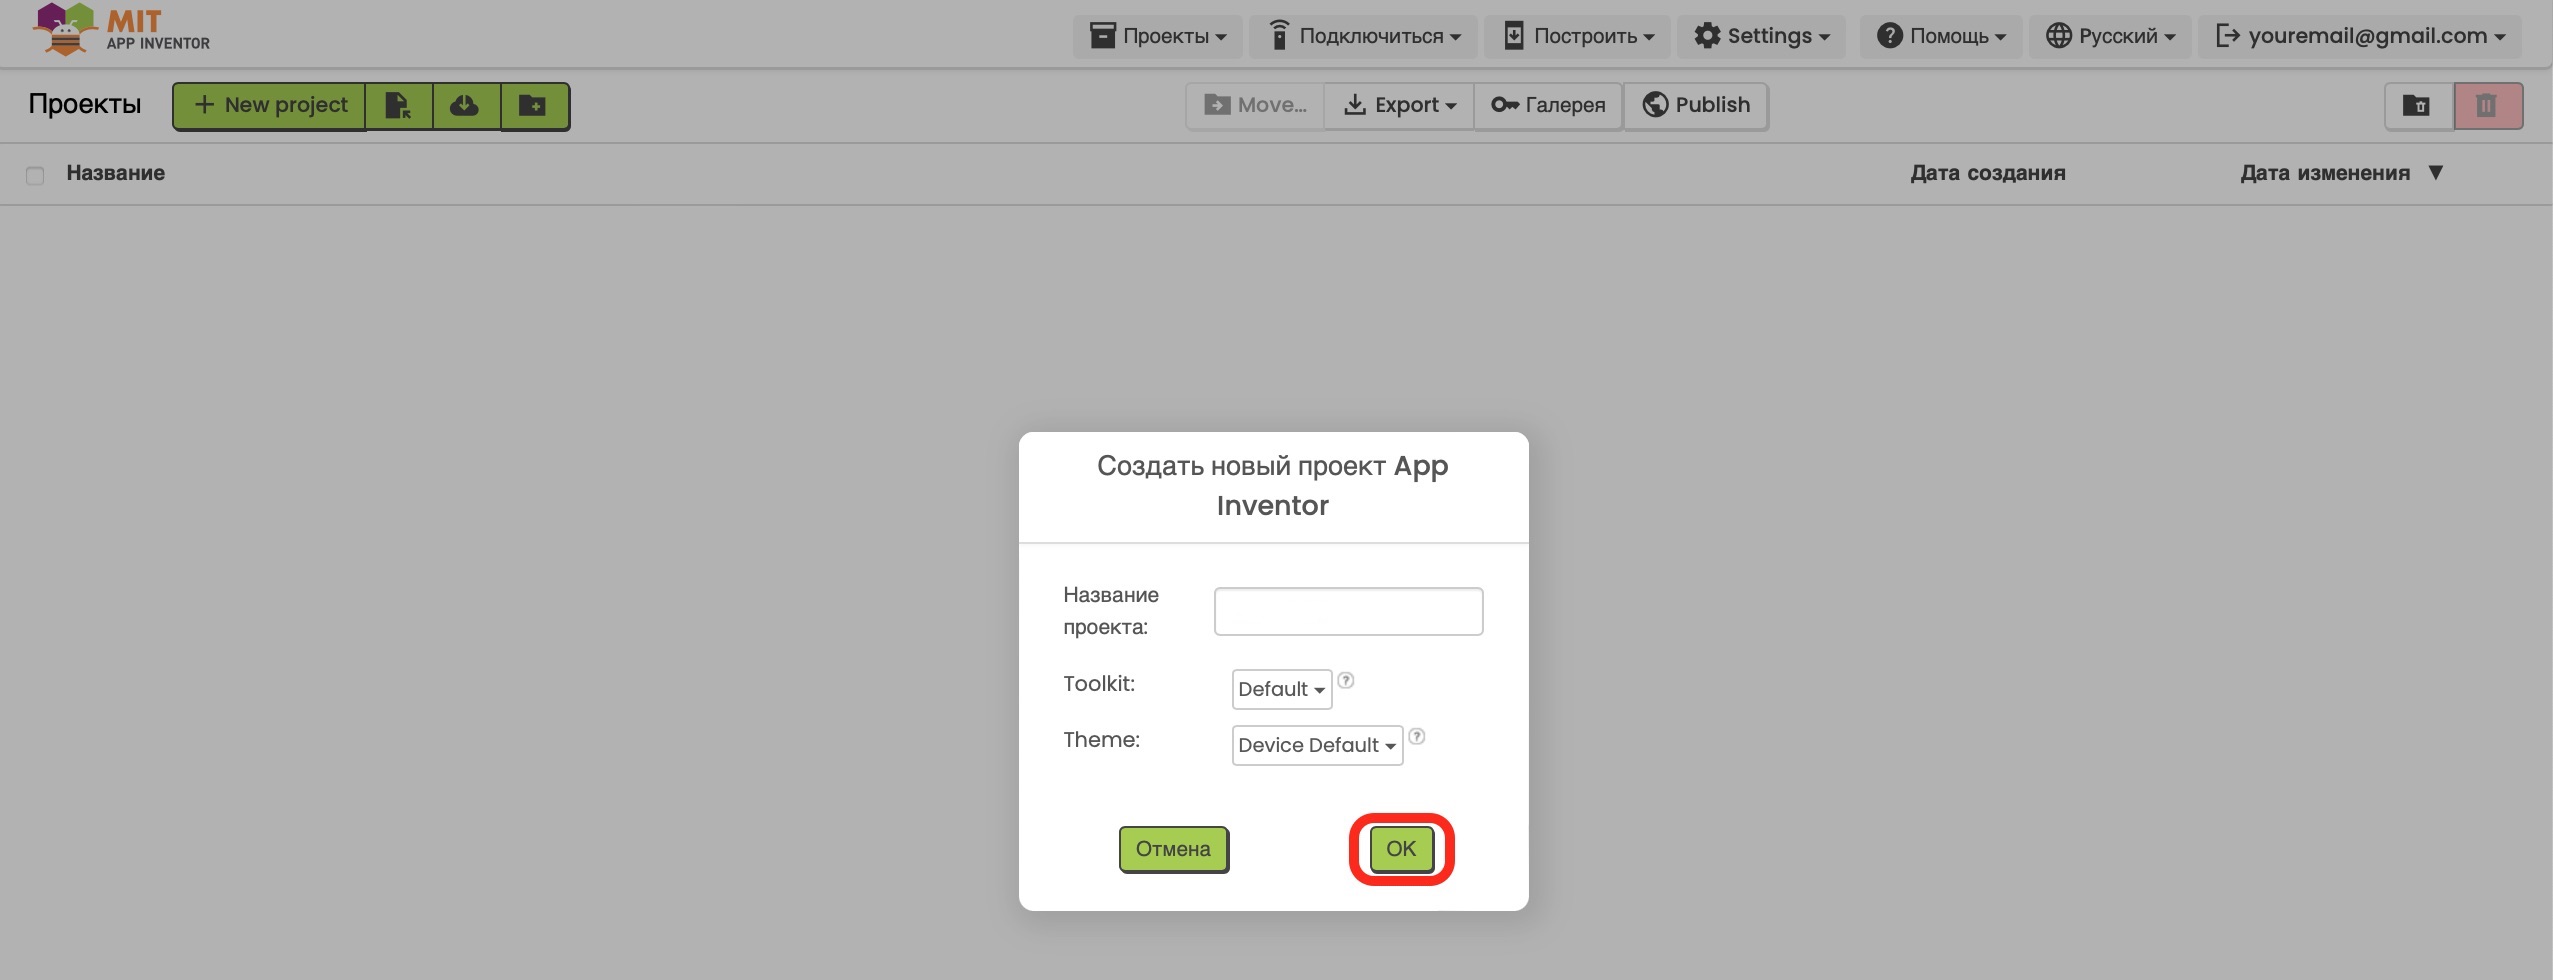Open the Подключиться menu
Screen dimensions: 2553x980
point(1363,36)
